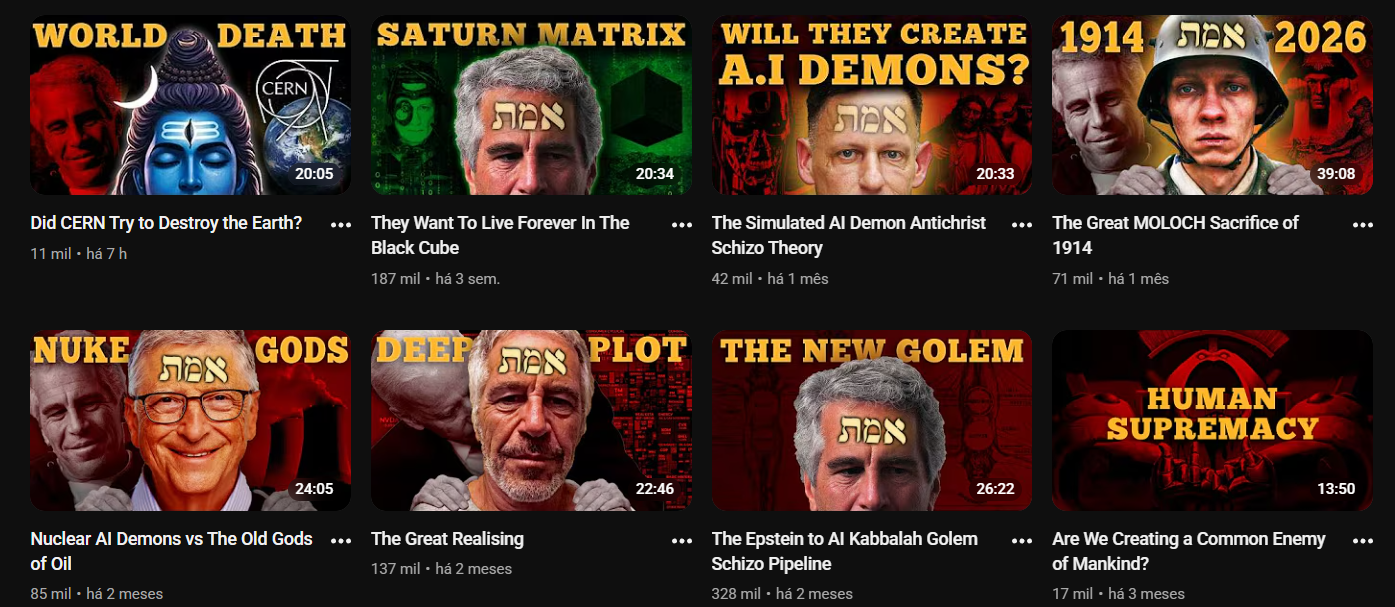Viewport: 1395px width, 607px height.
Task: Click the 22:46 duration badge on 'Deep Plot' thumbnail
Action: [654, 489]
